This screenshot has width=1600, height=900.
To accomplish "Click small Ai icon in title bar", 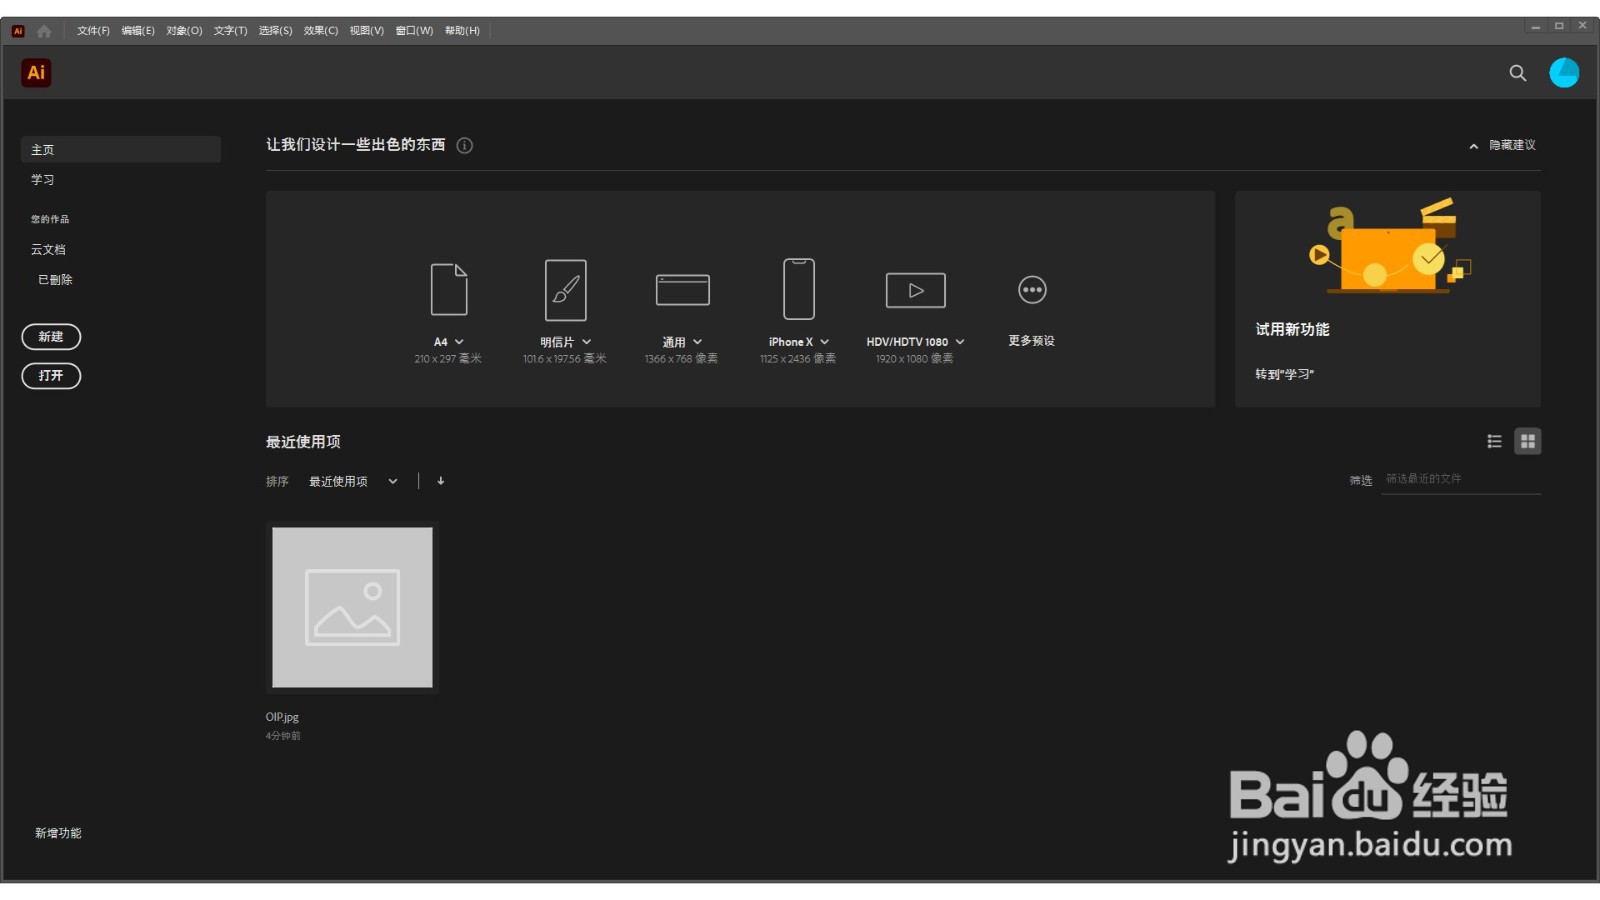I will [x=18, y=31].
